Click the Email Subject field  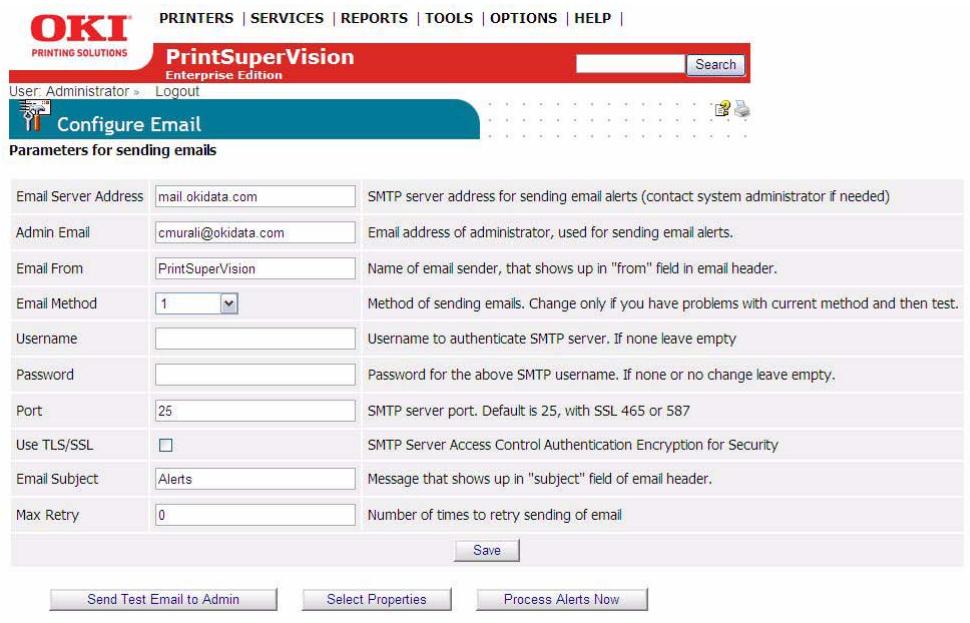tap(255, 479)
